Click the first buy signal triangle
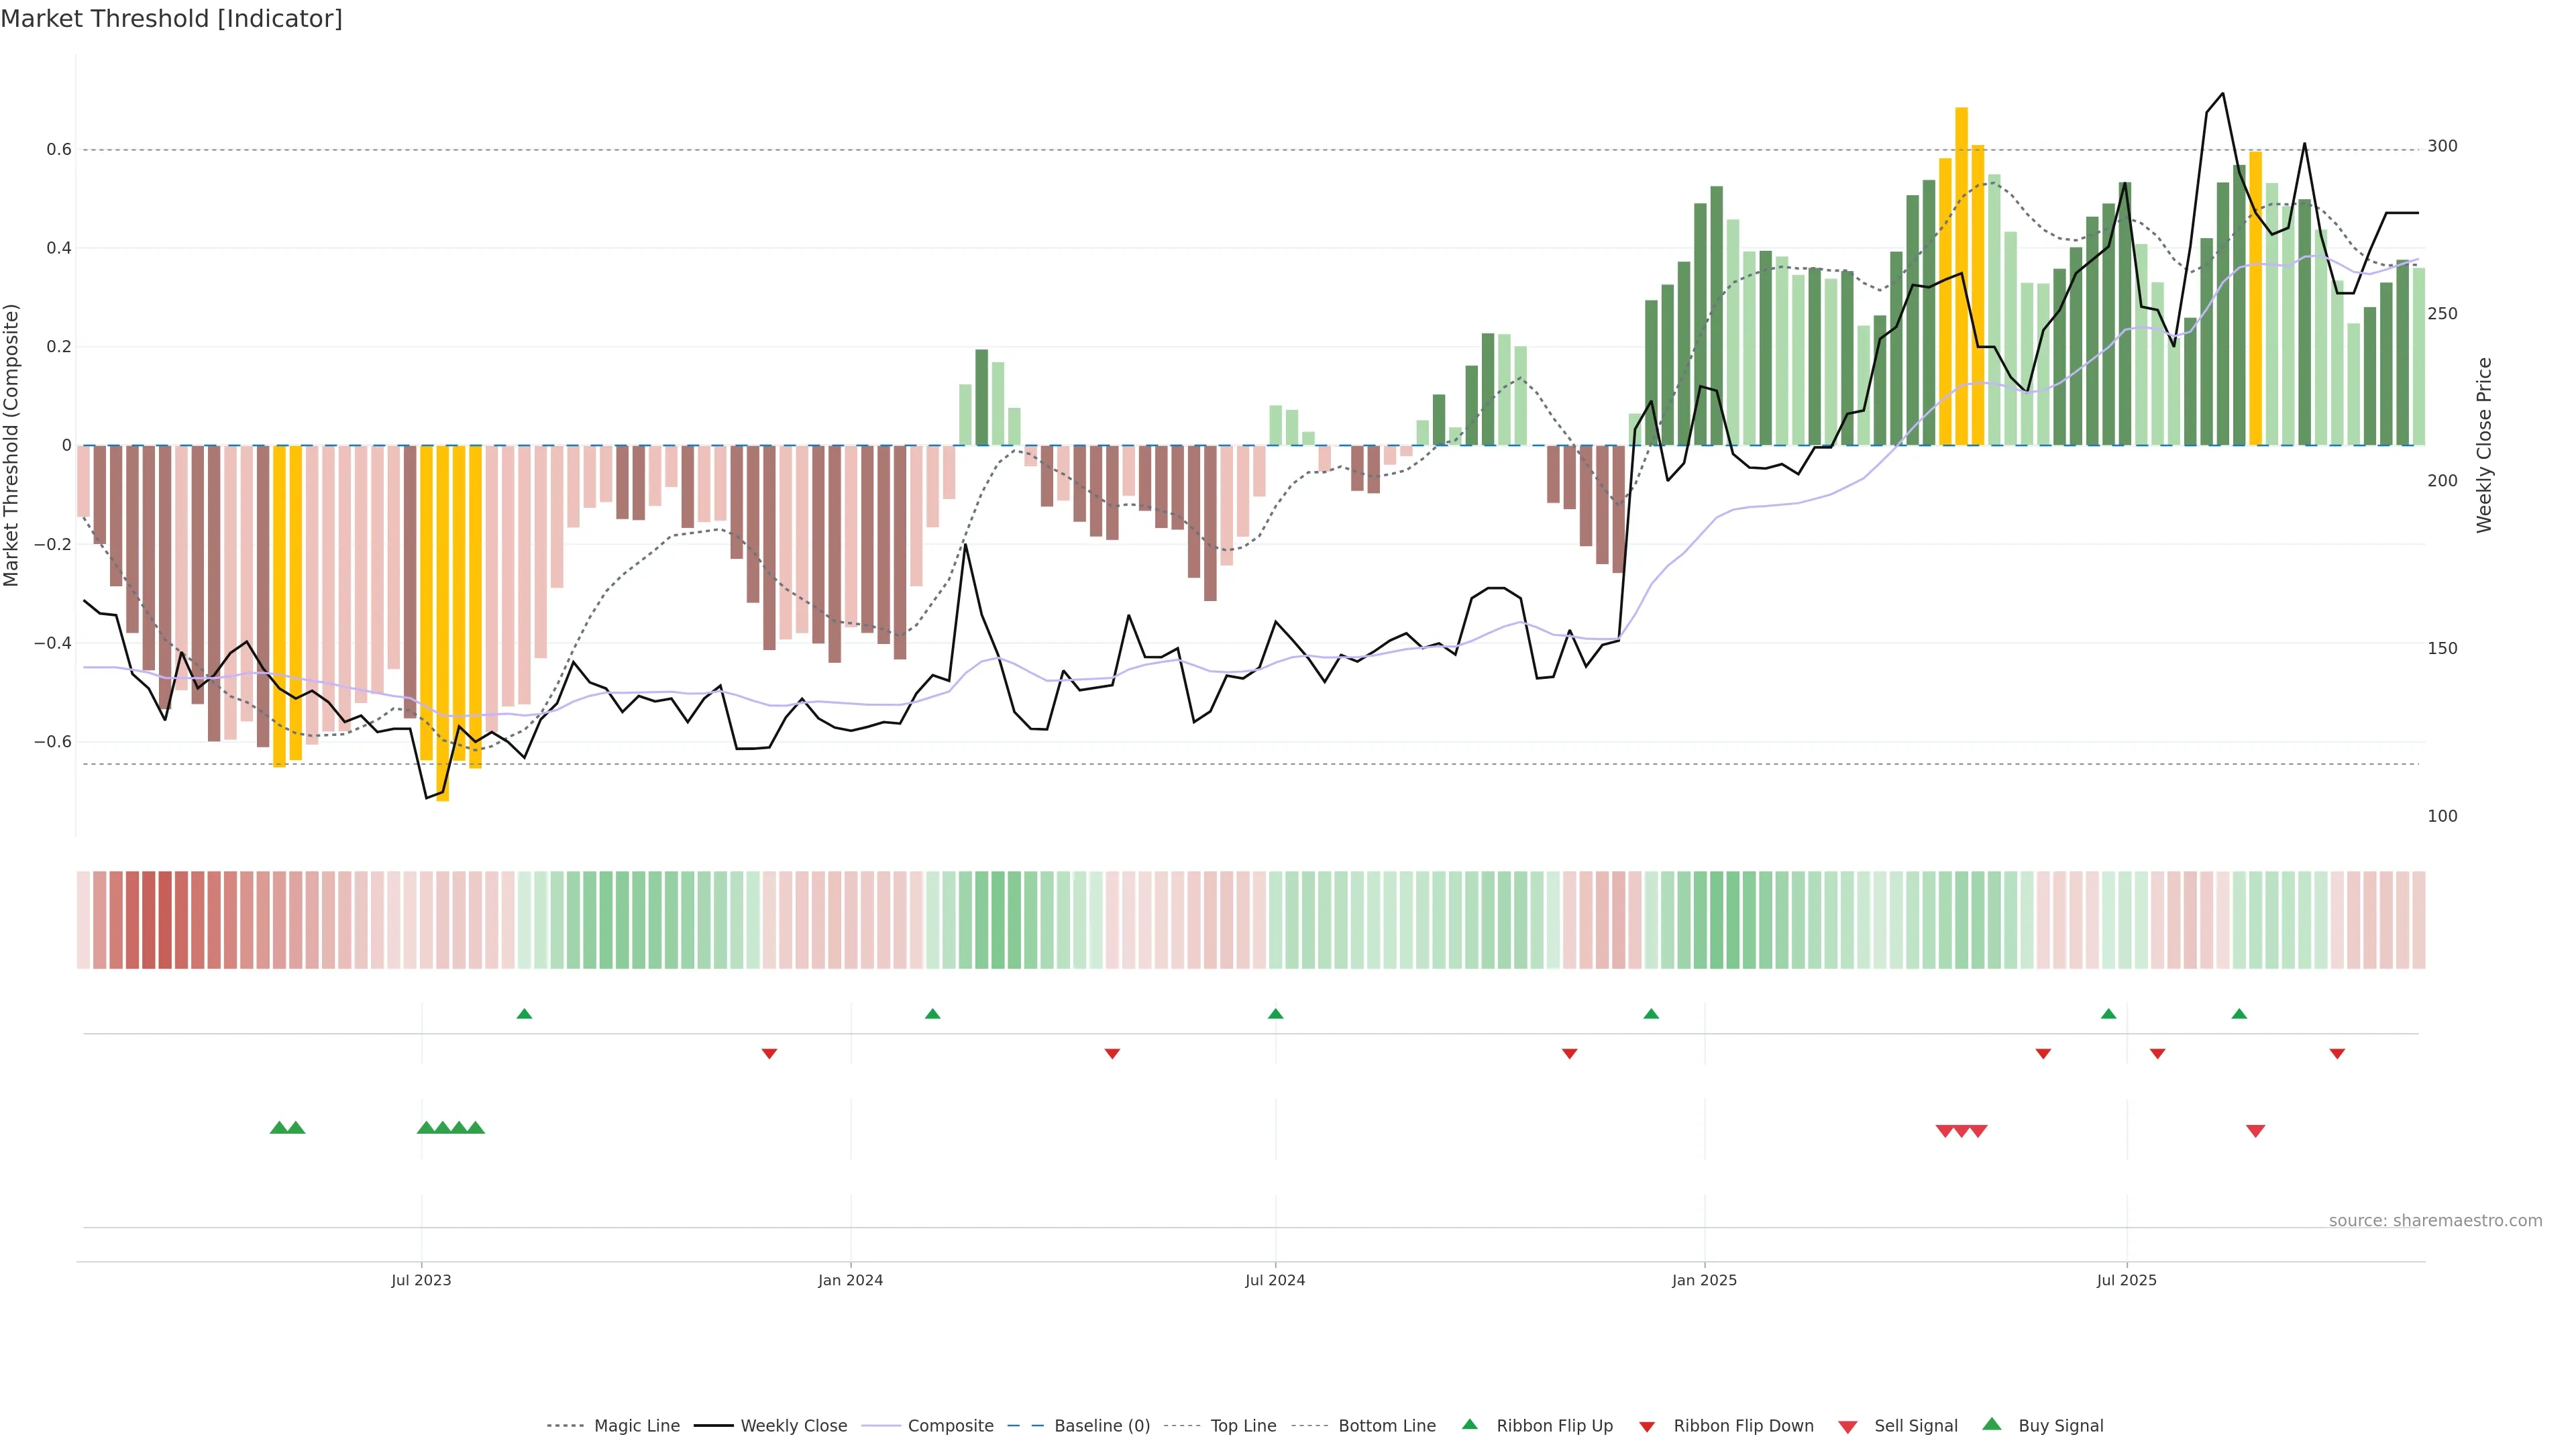This screenshot has height=1449, width=2576. tap(279, 1128)
